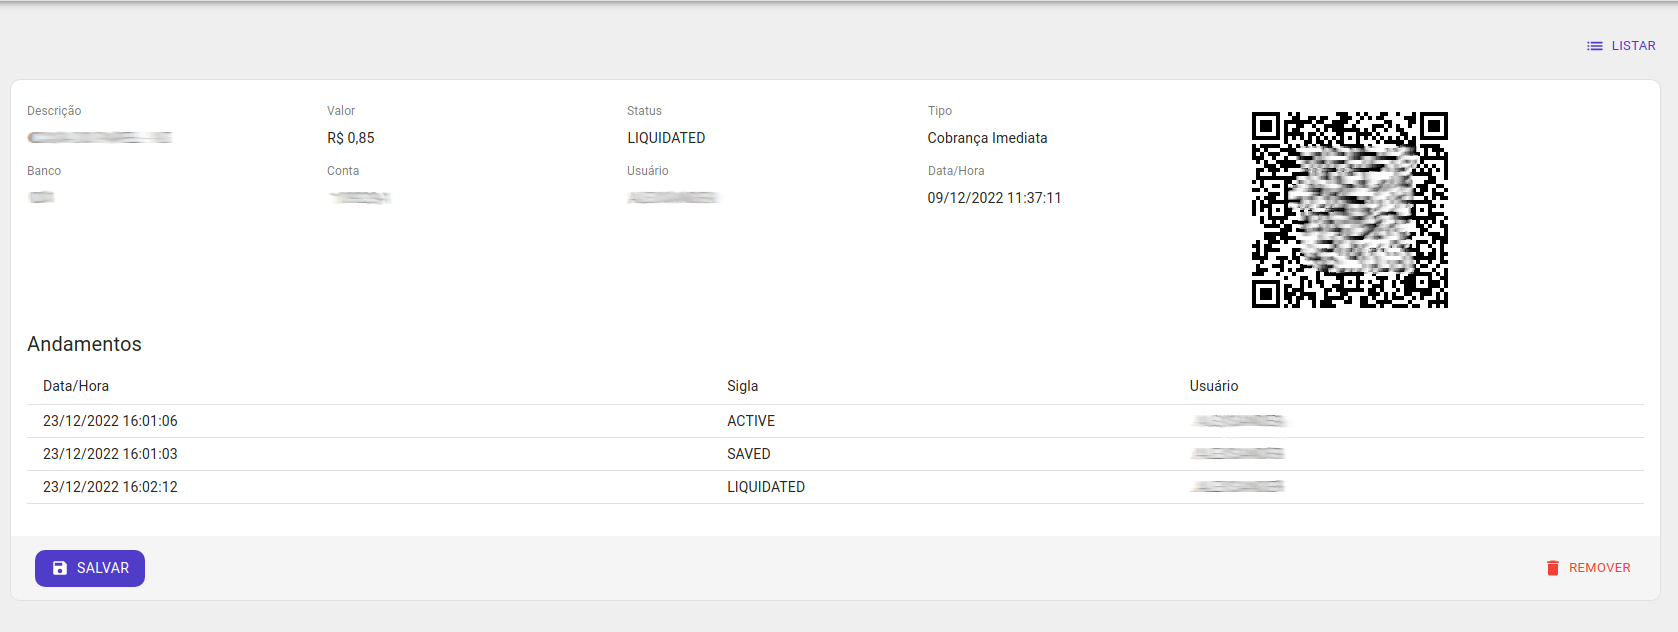Click the Andamentos heading
Screen dimensions: 1678x632
(x=84, y=344)
